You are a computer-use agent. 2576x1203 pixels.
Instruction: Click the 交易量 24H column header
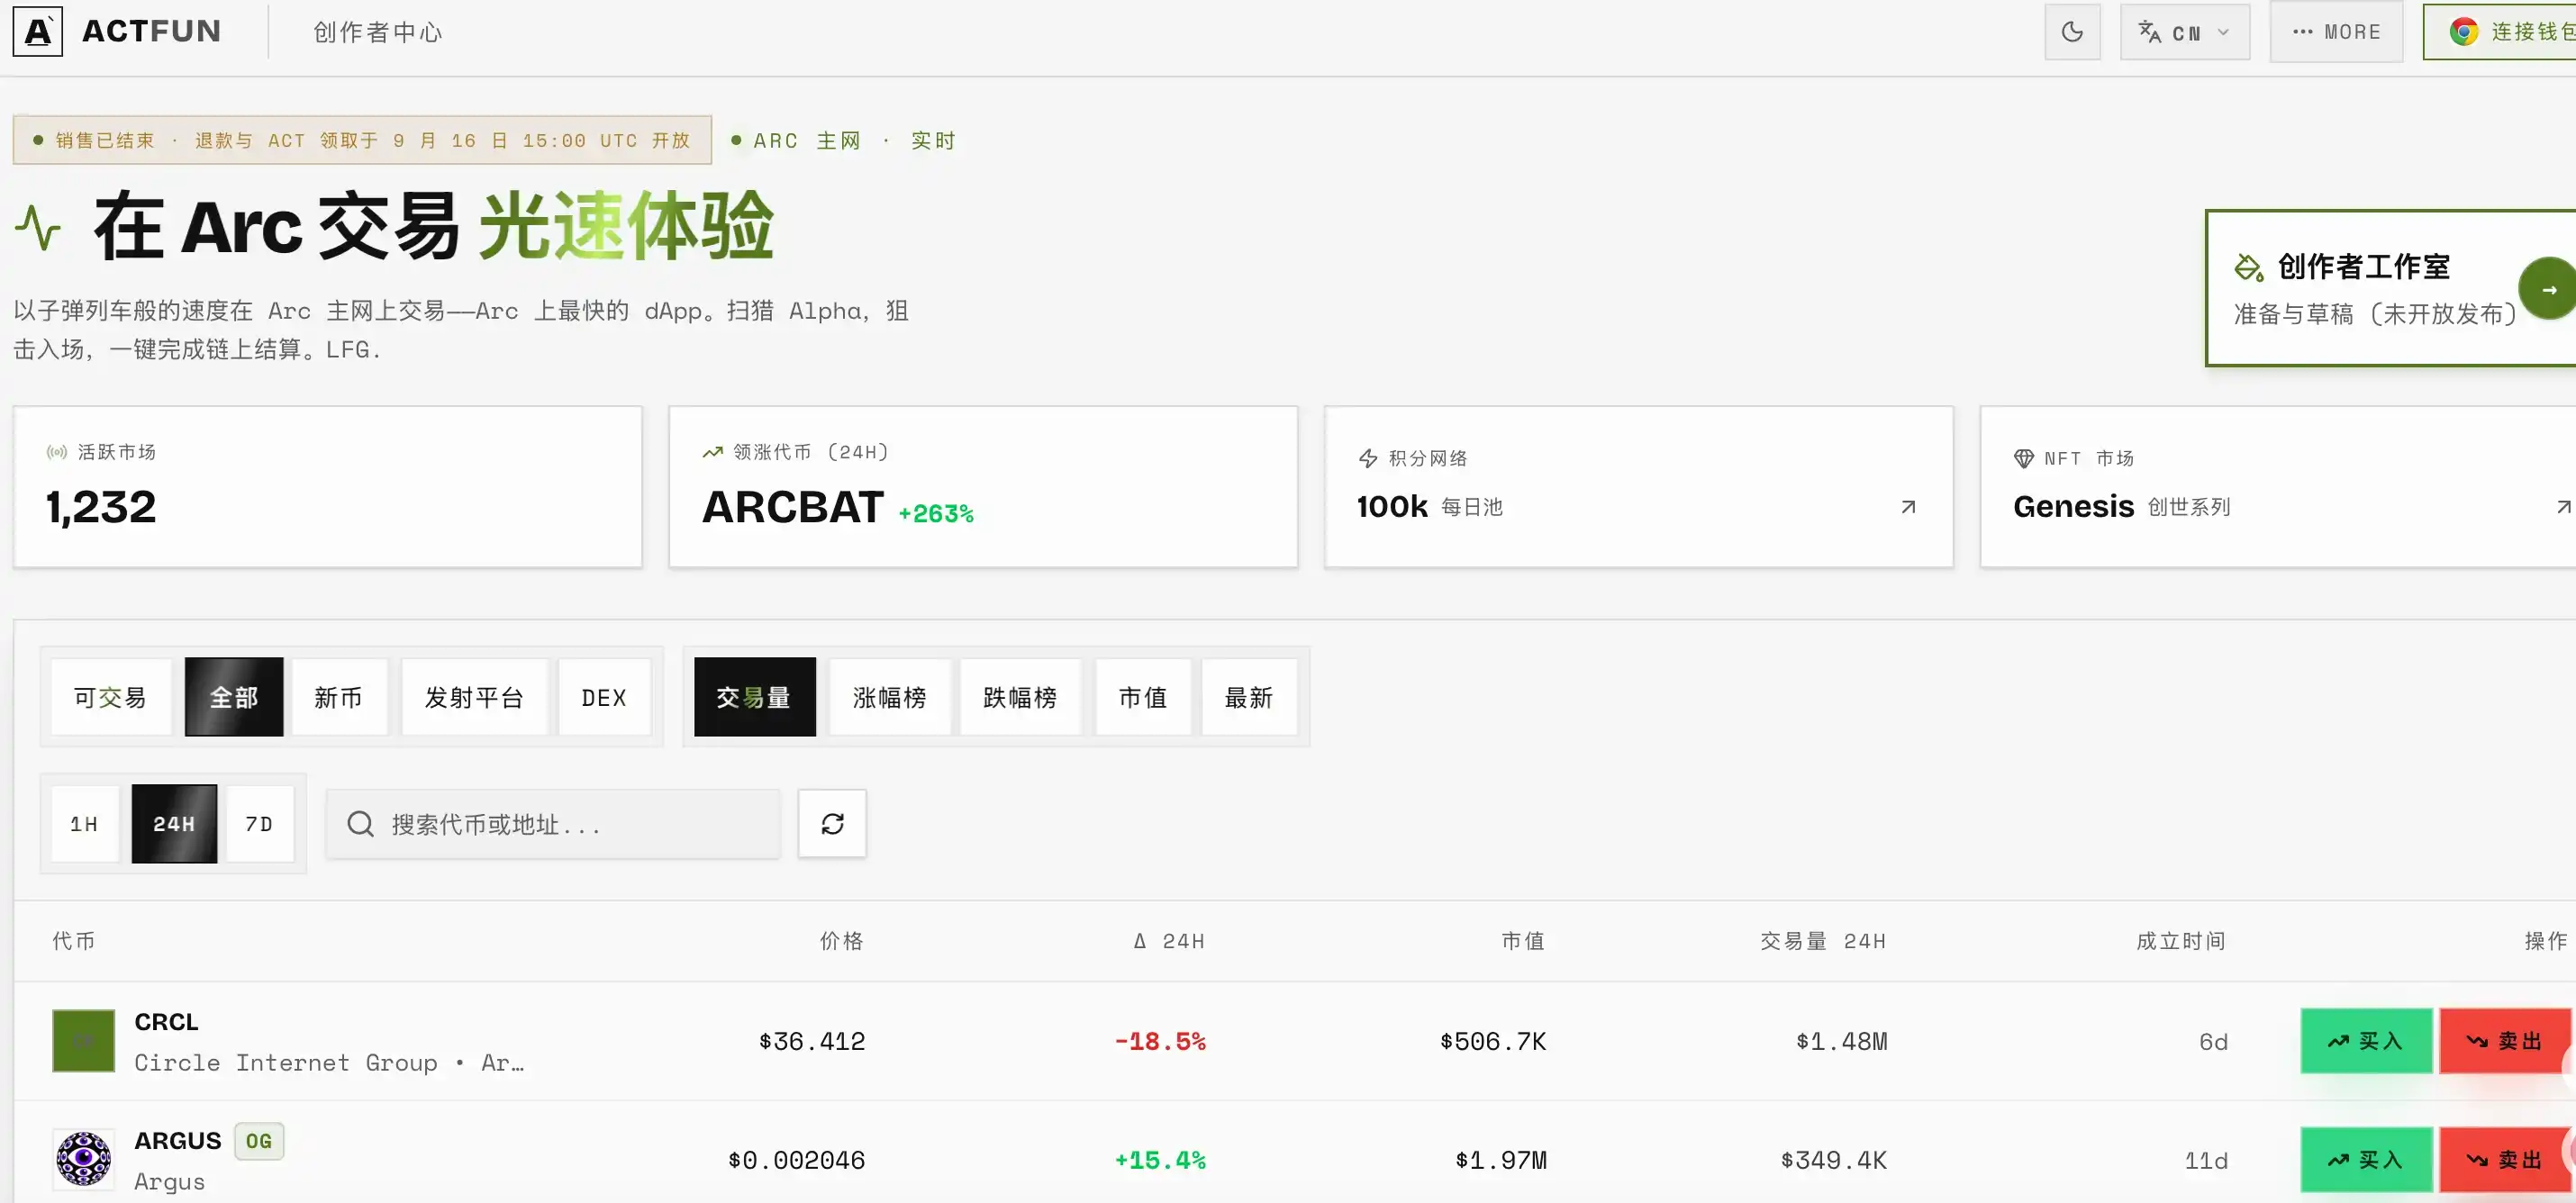(1823, 941)
